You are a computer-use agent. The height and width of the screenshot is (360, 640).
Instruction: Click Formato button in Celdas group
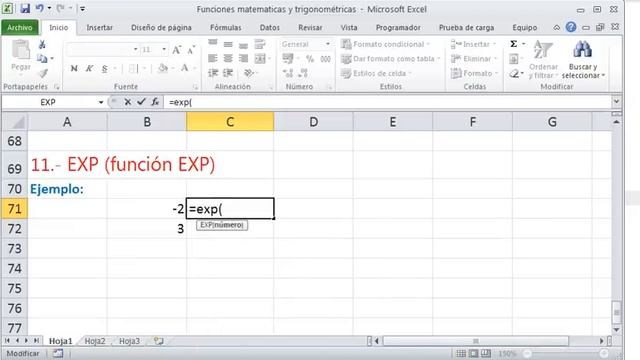[x=474, y=73]
